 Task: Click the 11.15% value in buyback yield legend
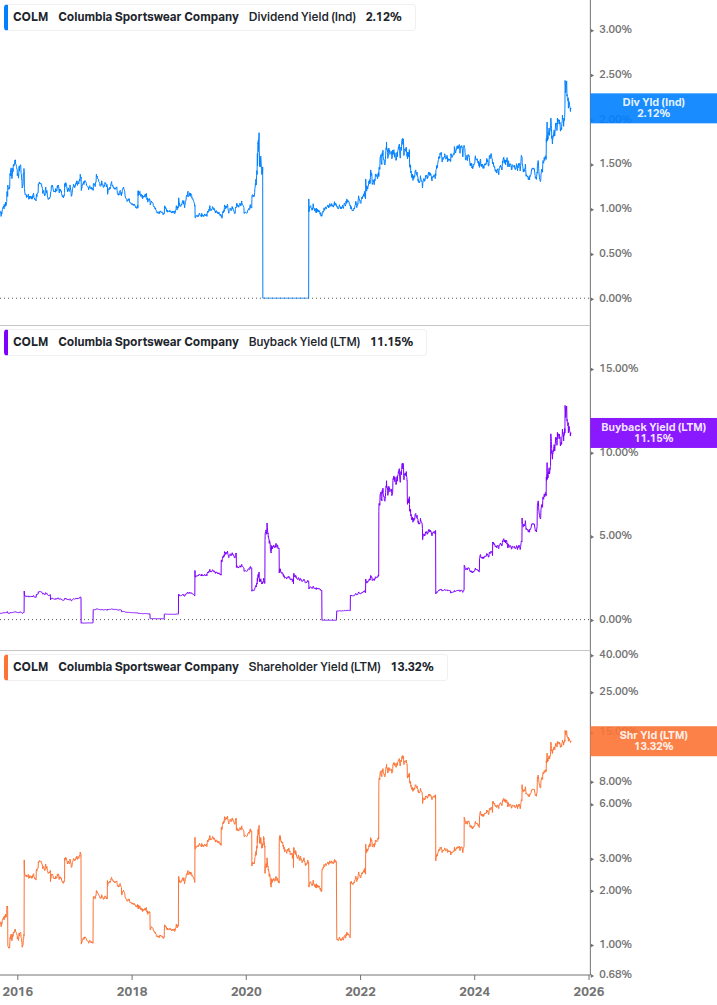(x=391, y=342)
